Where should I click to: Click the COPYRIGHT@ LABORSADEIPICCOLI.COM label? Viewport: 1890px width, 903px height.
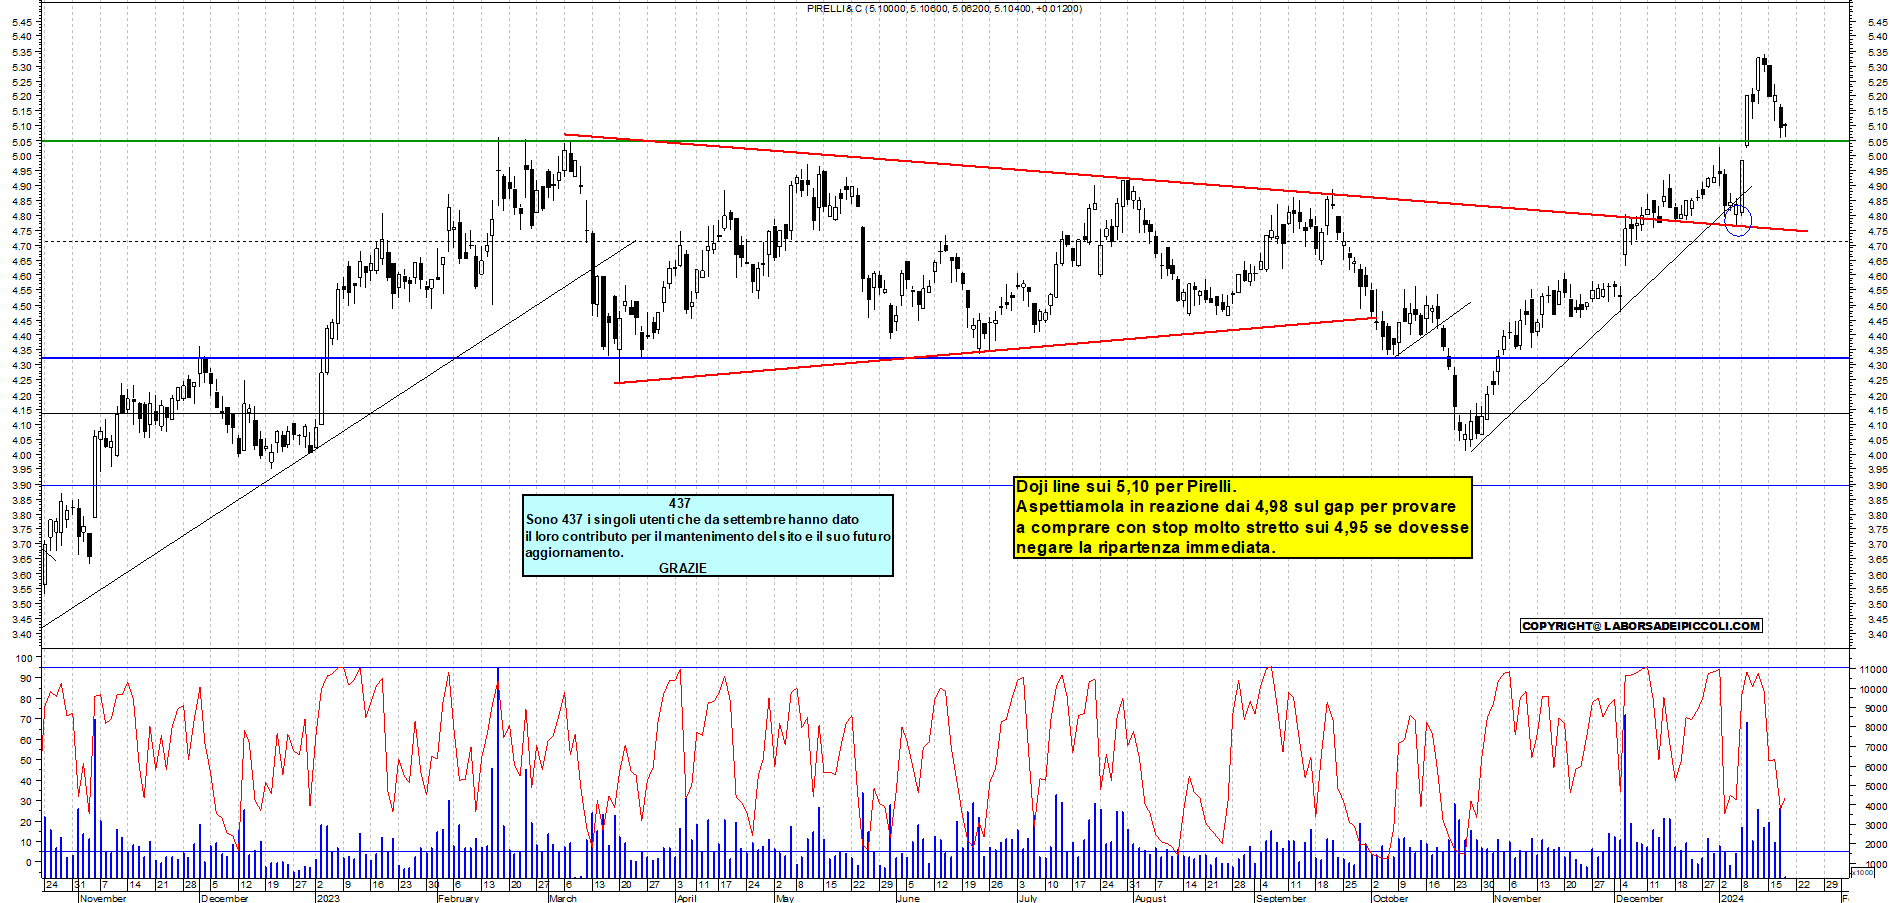[x=1641, y=626]
